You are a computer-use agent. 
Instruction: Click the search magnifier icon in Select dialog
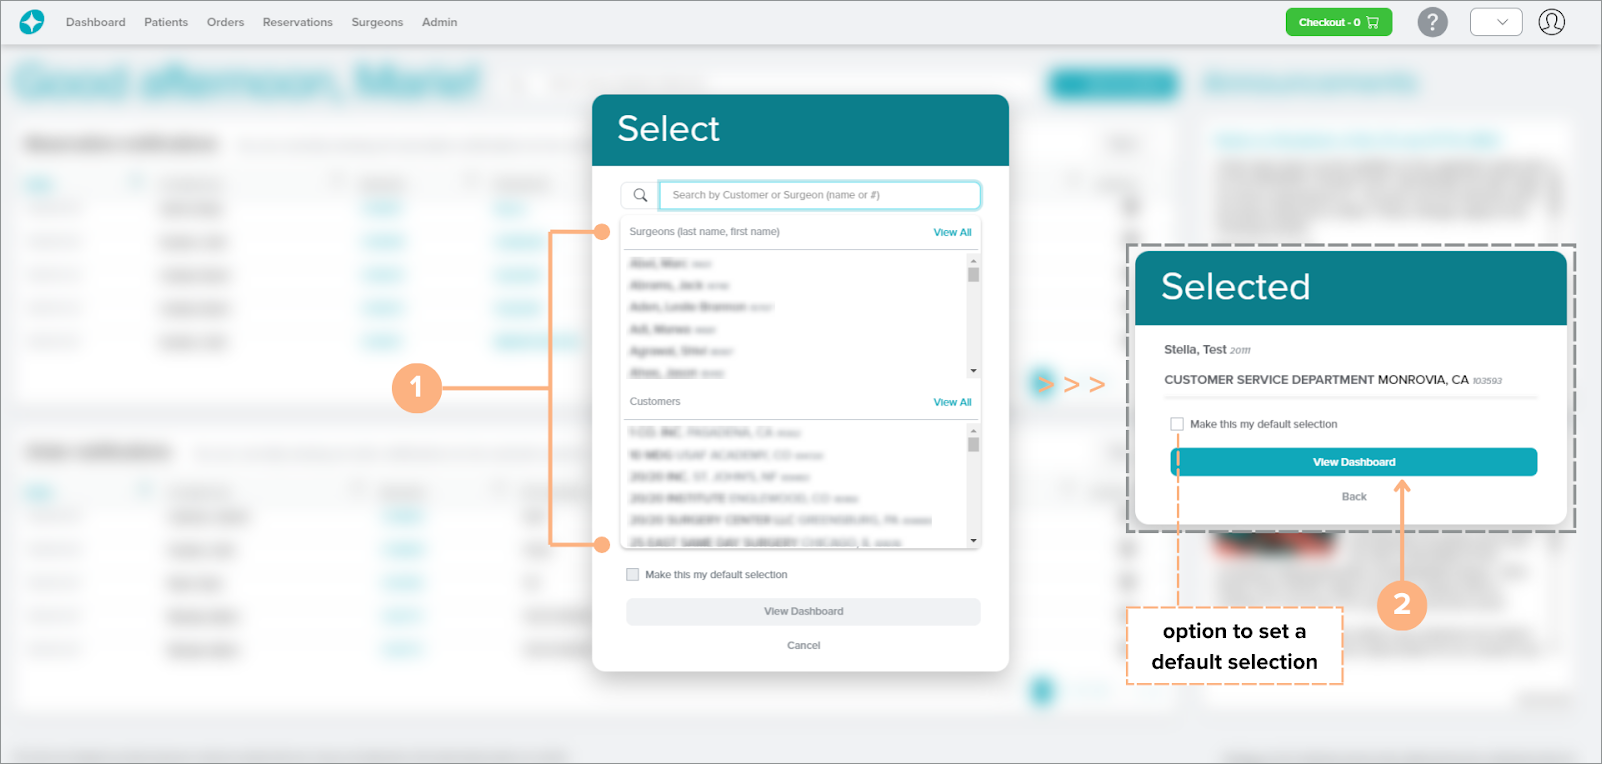tap(640, 195)
